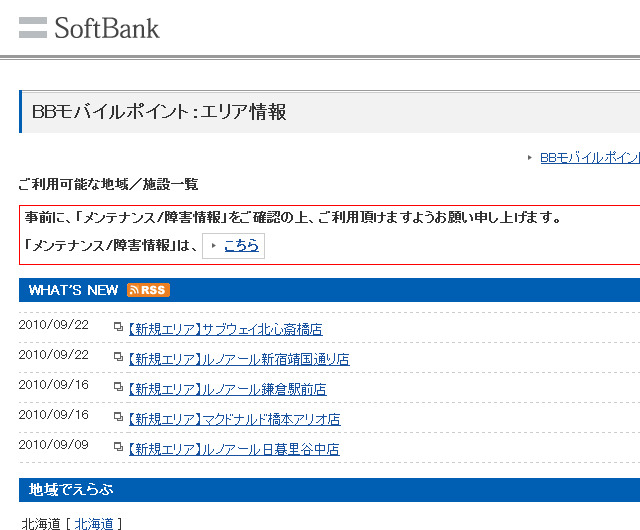Click new-window icon beside ルノアール新宿靖国通り店

click(x=119, y=357)
